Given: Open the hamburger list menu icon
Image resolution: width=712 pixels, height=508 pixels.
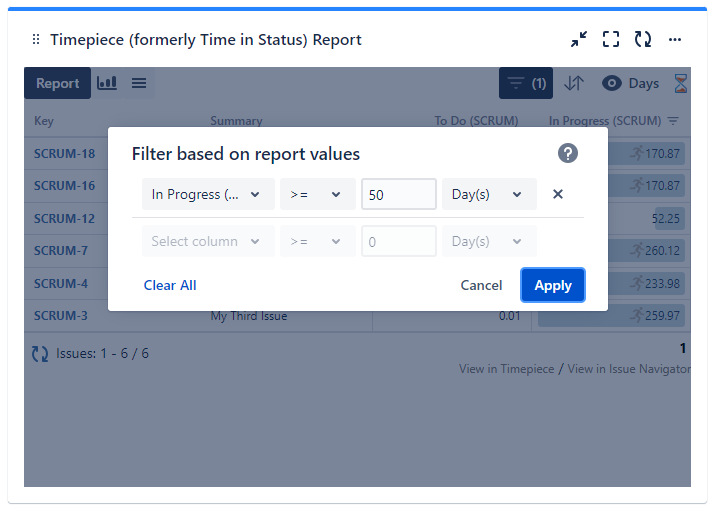Looking at the screenshot, I should pos(139,83).
